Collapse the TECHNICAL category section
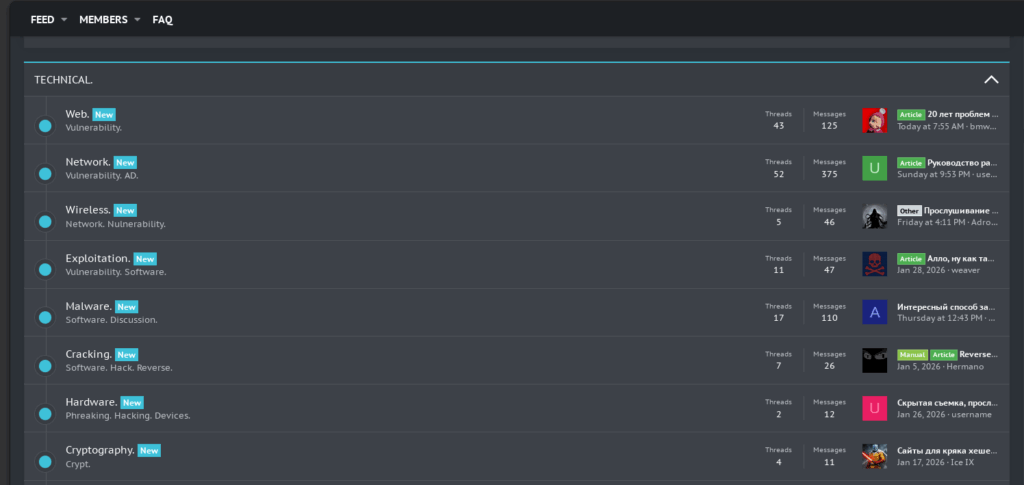The image size is (1024, 485). coord(991,79)
